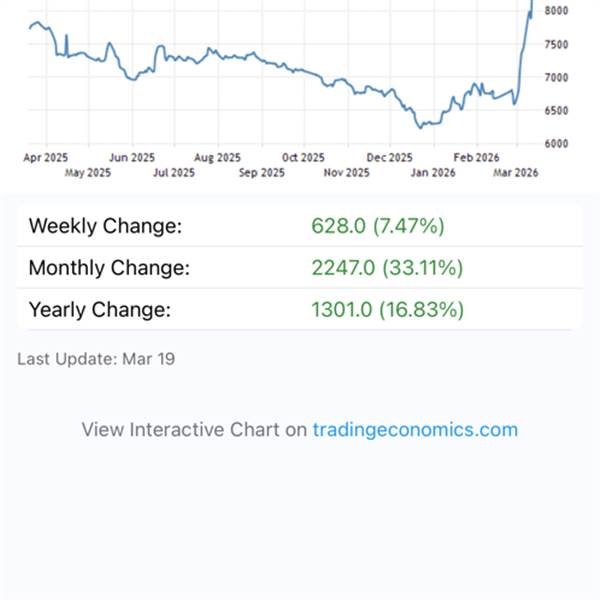Click the monthly change value 2247.0 (33.11%)
This screenshot has height=600, width=600.
388,268
